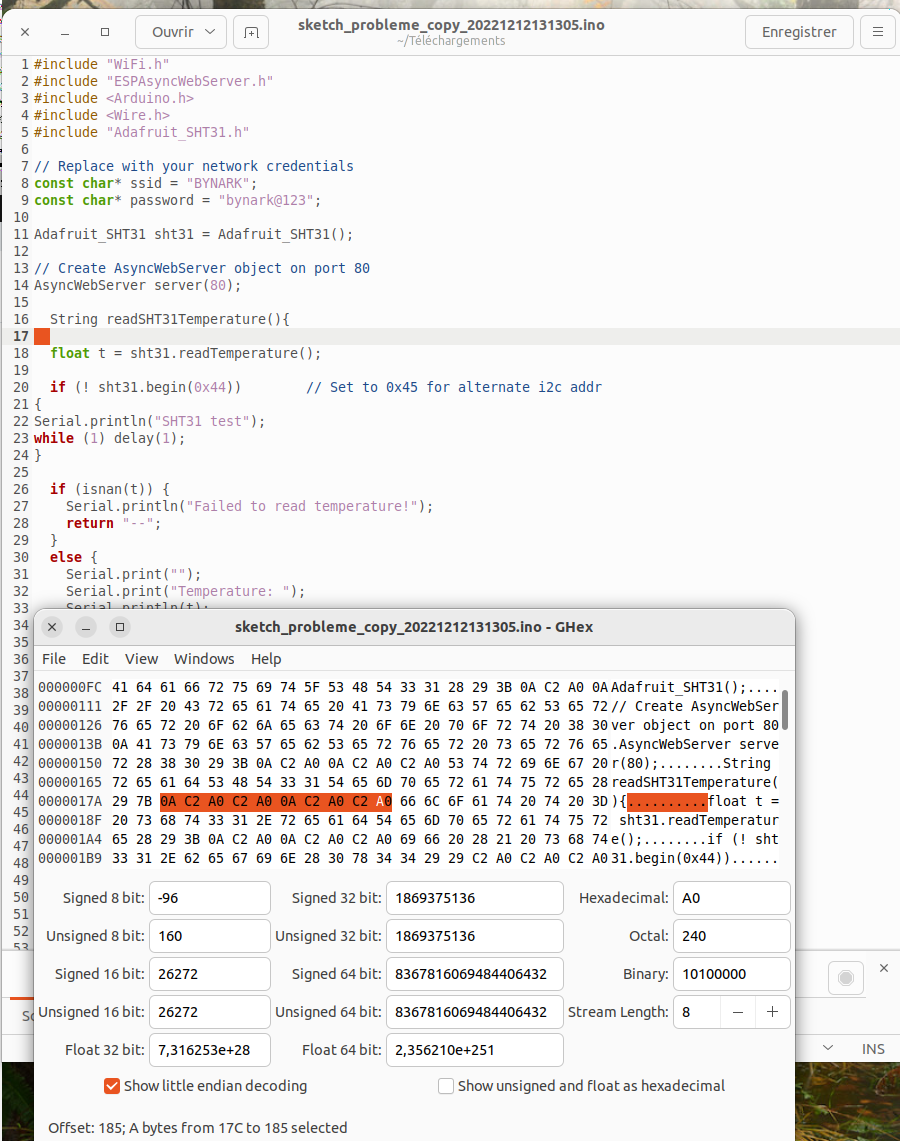Image resolution: width=900 pixels, height=1141 pixels.
Task: Click the INS insert mode indicator
Action: pos(873,1049)
